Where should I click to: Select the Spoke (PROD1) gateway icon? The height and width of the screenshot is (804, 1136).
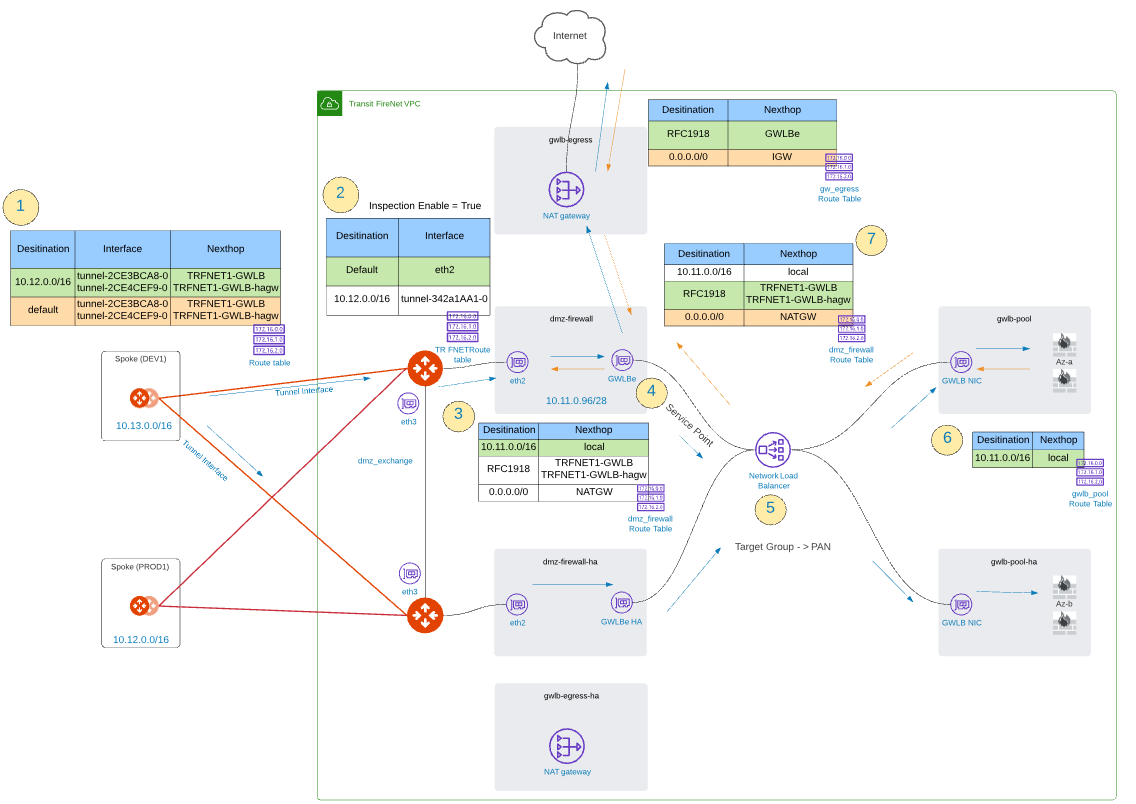pyautogui.click(x=143, y=605)
